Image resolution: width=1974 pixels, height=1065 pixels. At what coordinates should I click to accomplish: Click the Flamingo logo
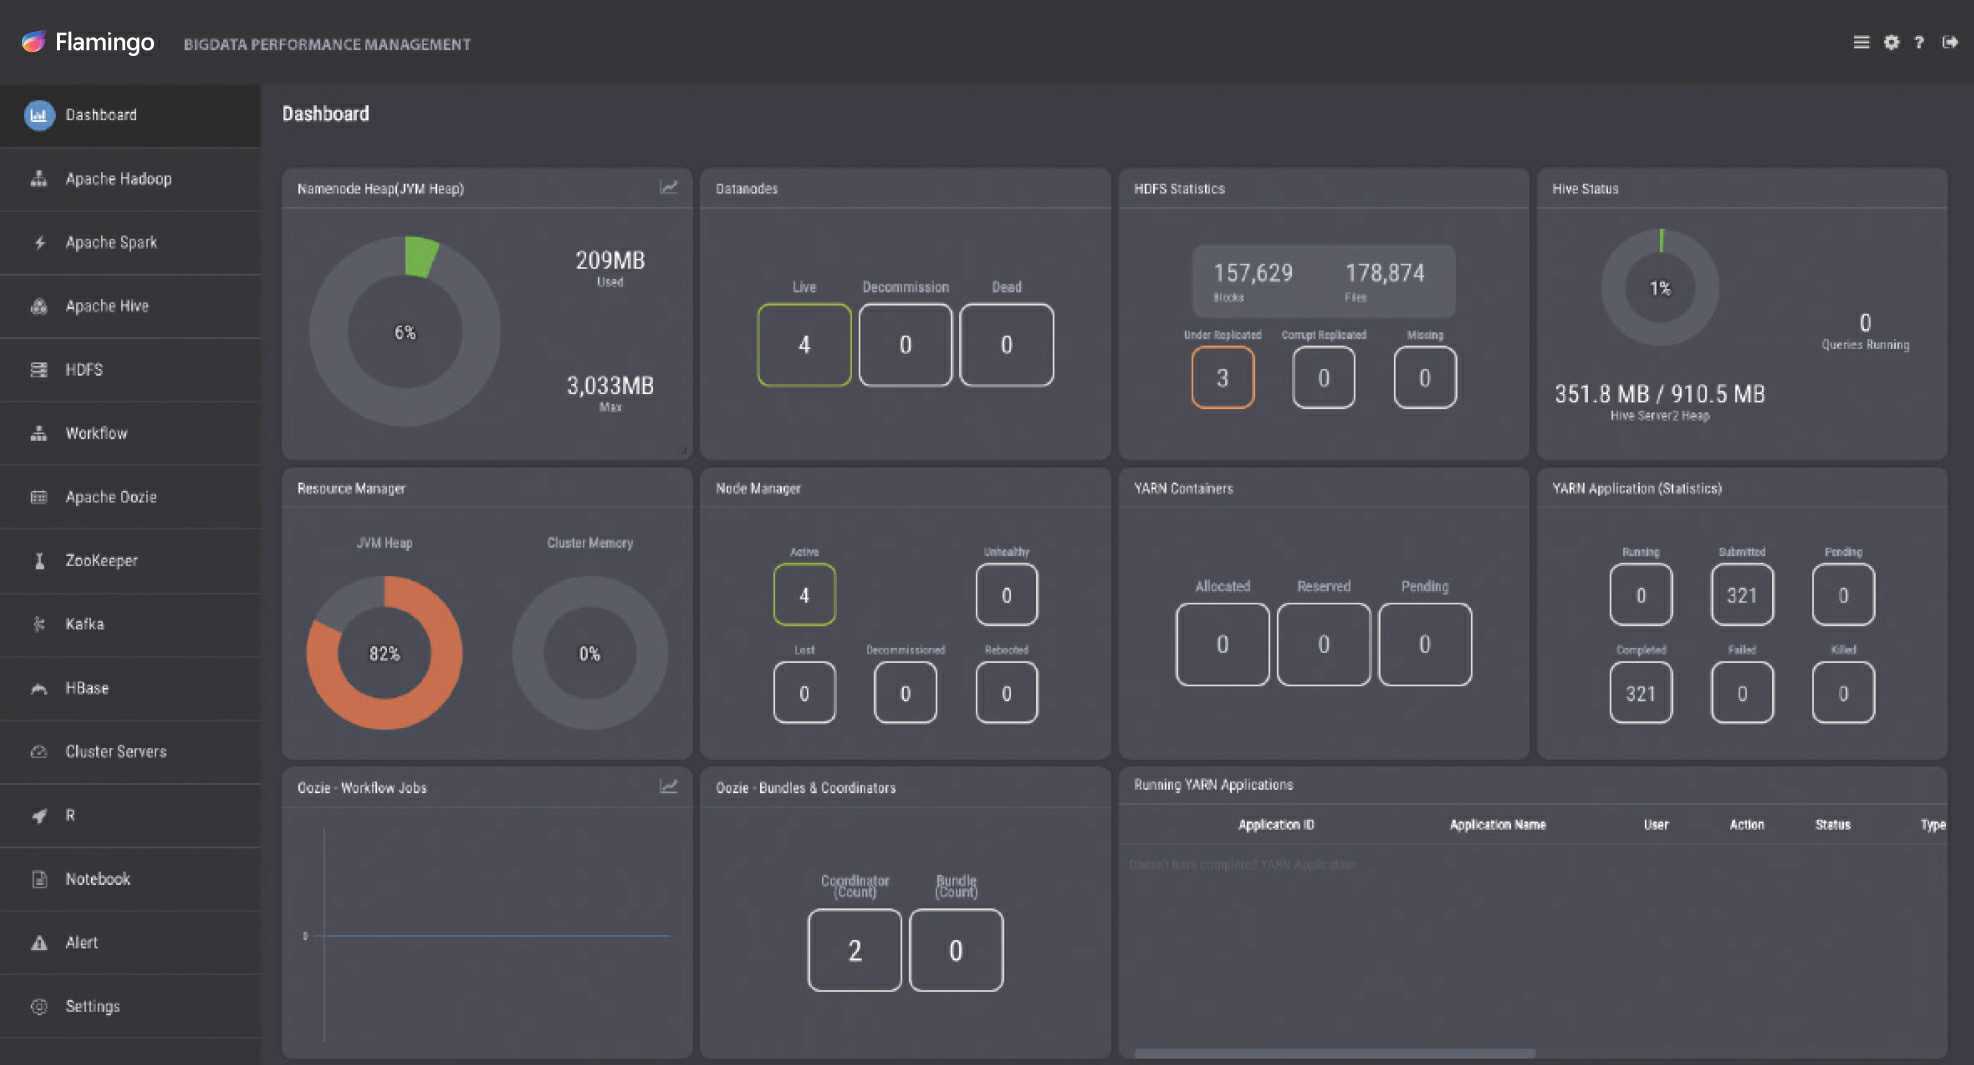coord(88,42)
